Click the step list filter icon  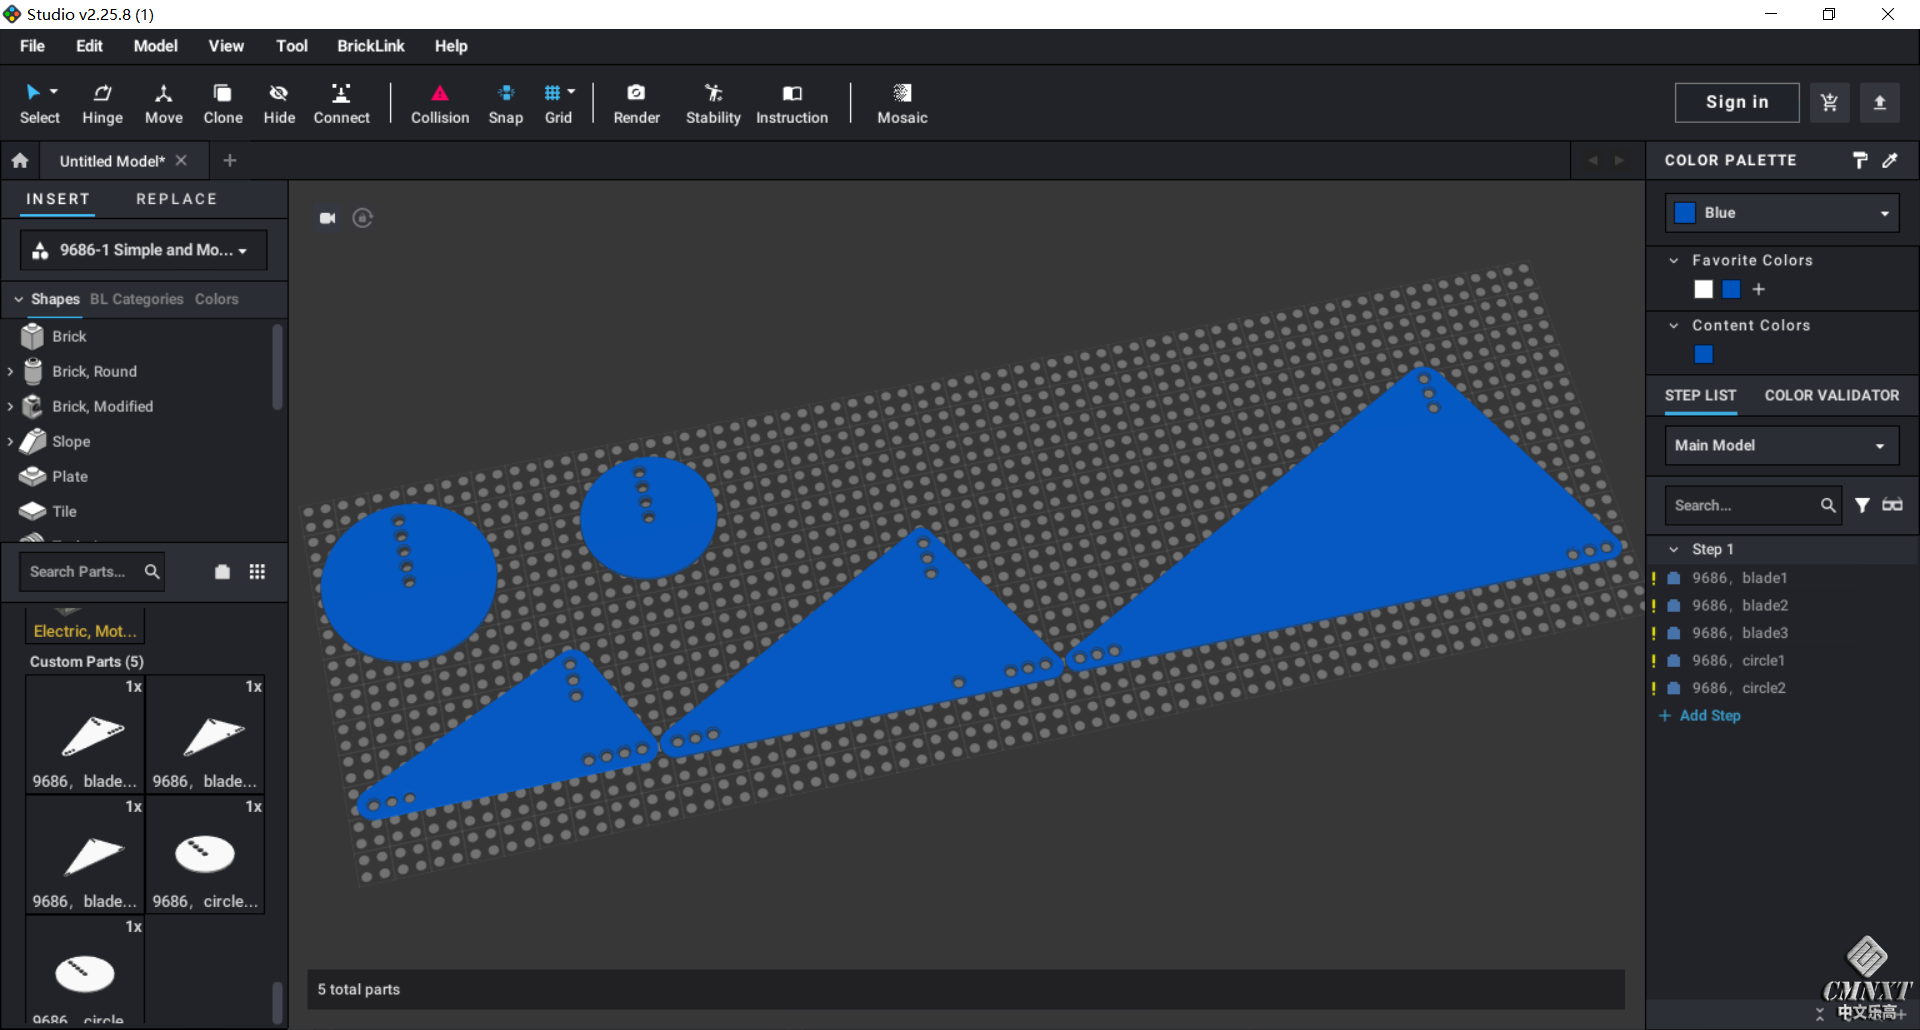coord(1862,505)
